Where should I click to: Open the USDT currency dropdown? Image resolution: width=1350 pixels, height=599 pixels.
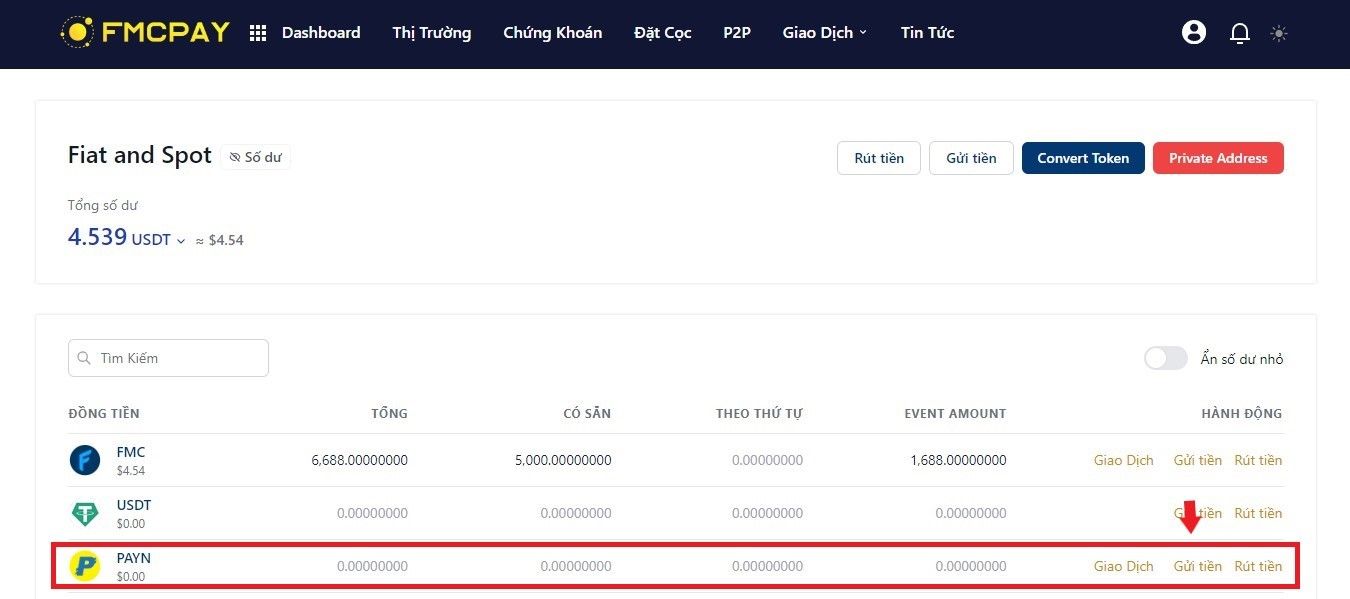point(158,240)
